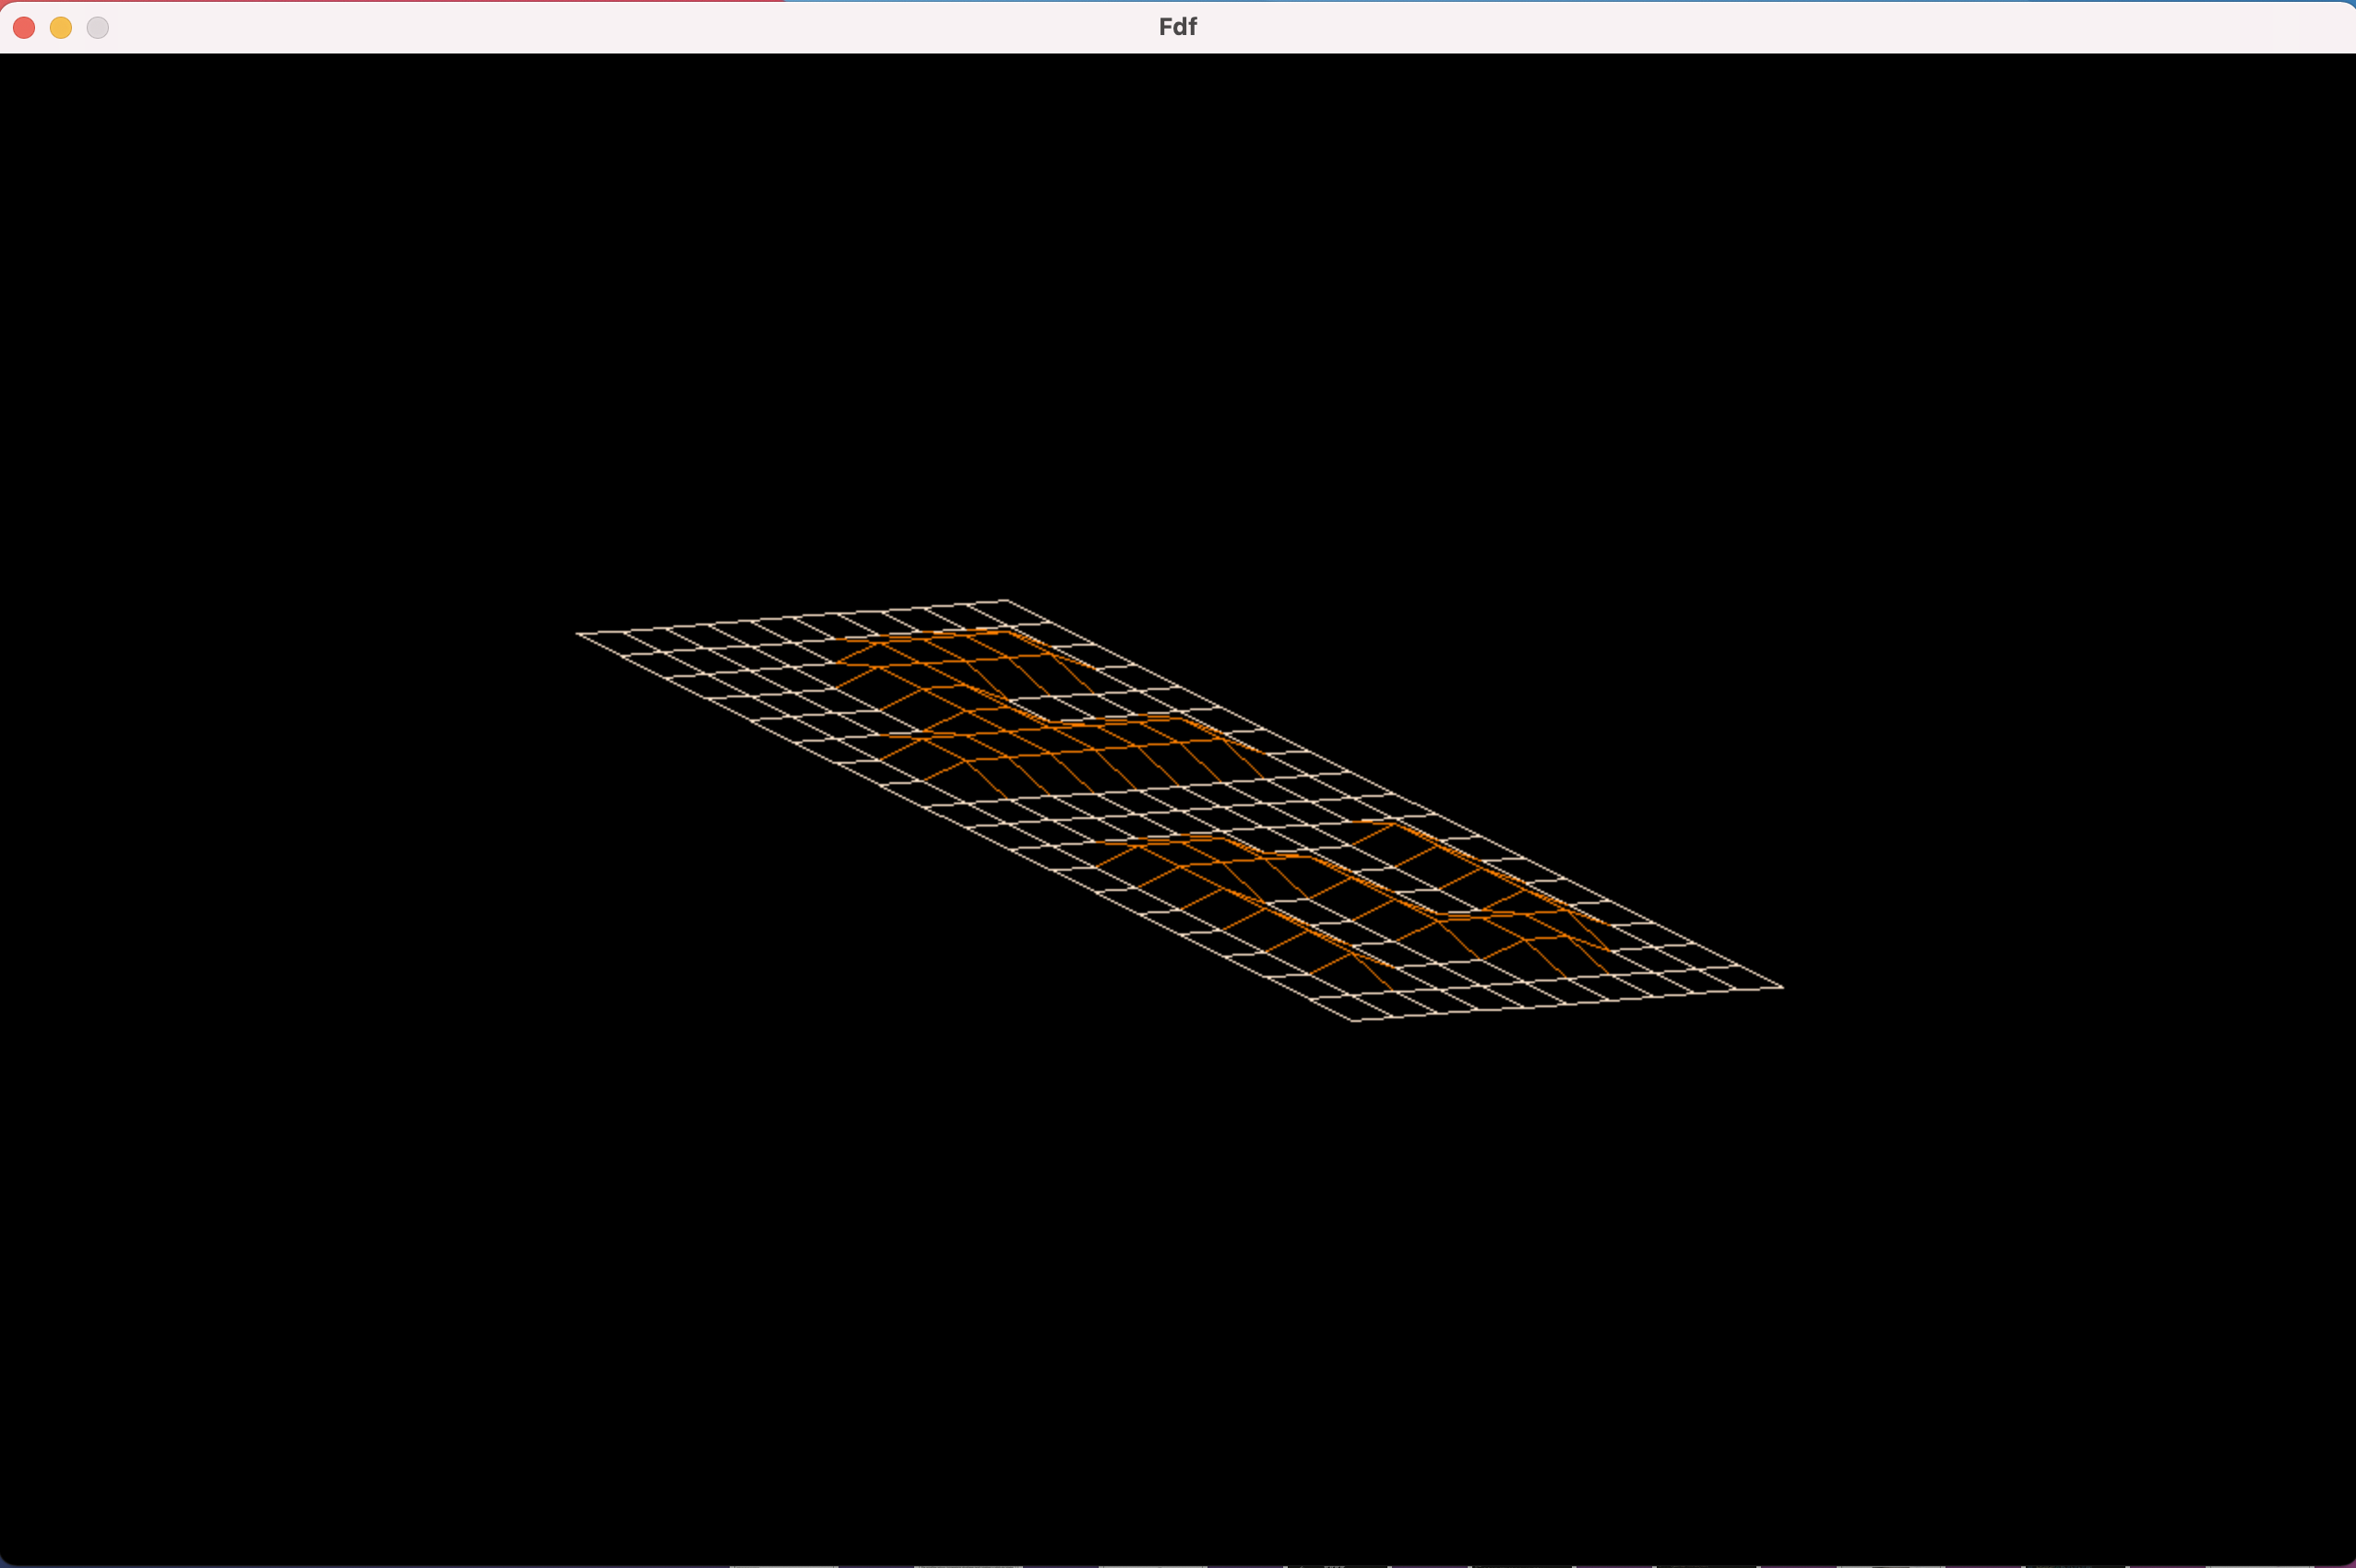Click the rightmost corner of the wireframe grid
Screen dimensions: 2356x1568
[x=1782, y=987]
